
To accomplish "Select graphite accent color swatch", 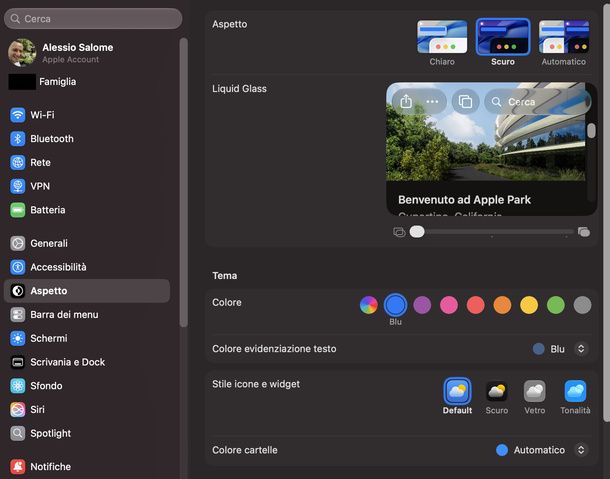I will pyautogui.click(x=582, y=305).
